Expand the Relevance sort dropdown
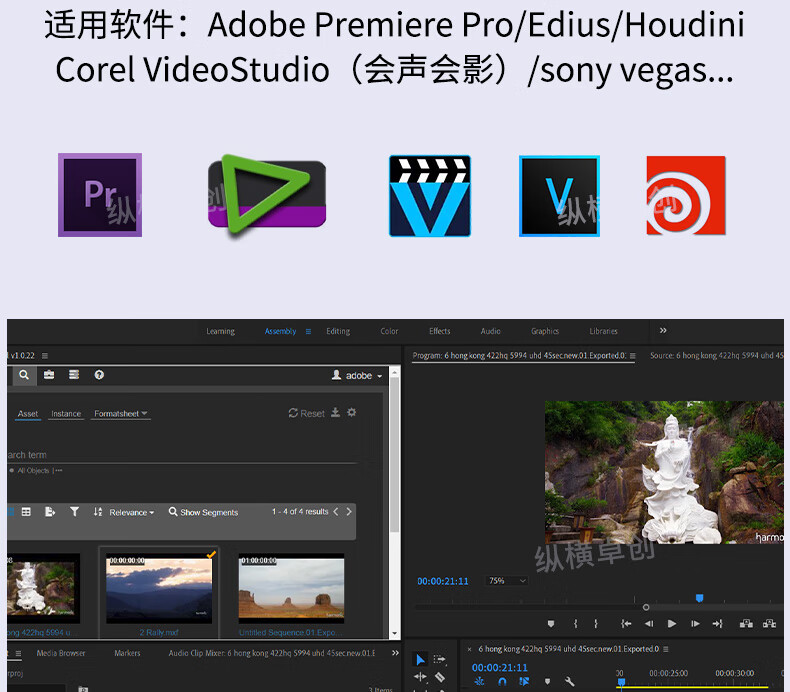 coord(130,512)
